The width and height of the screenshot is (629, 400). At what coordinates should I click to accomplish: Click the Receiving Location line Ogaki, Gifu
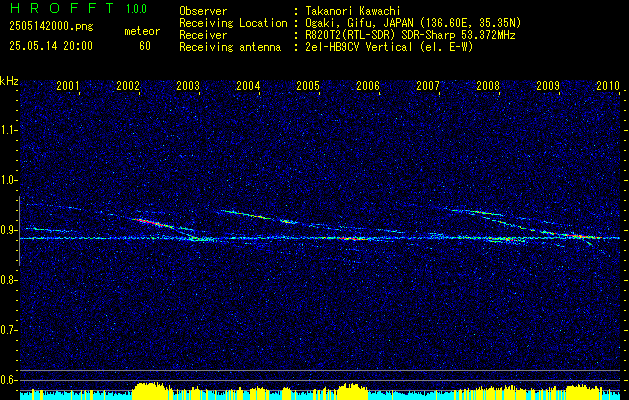click(413, 23)
